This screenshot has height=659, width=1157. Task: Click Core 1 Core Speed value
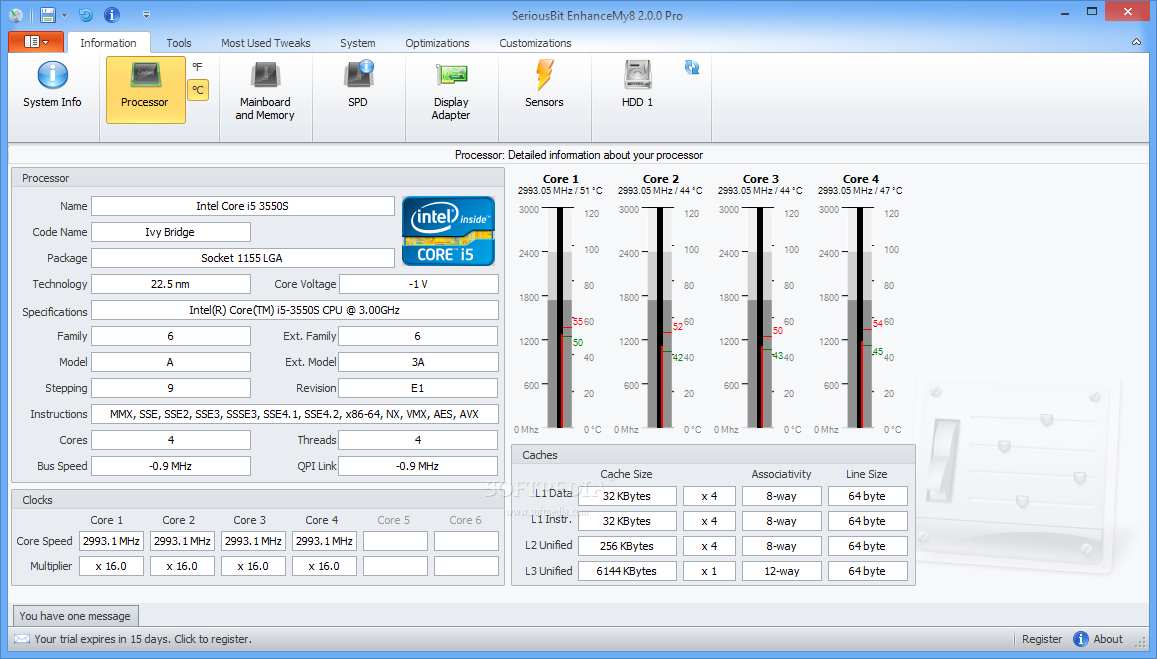(x=111, y=541)
